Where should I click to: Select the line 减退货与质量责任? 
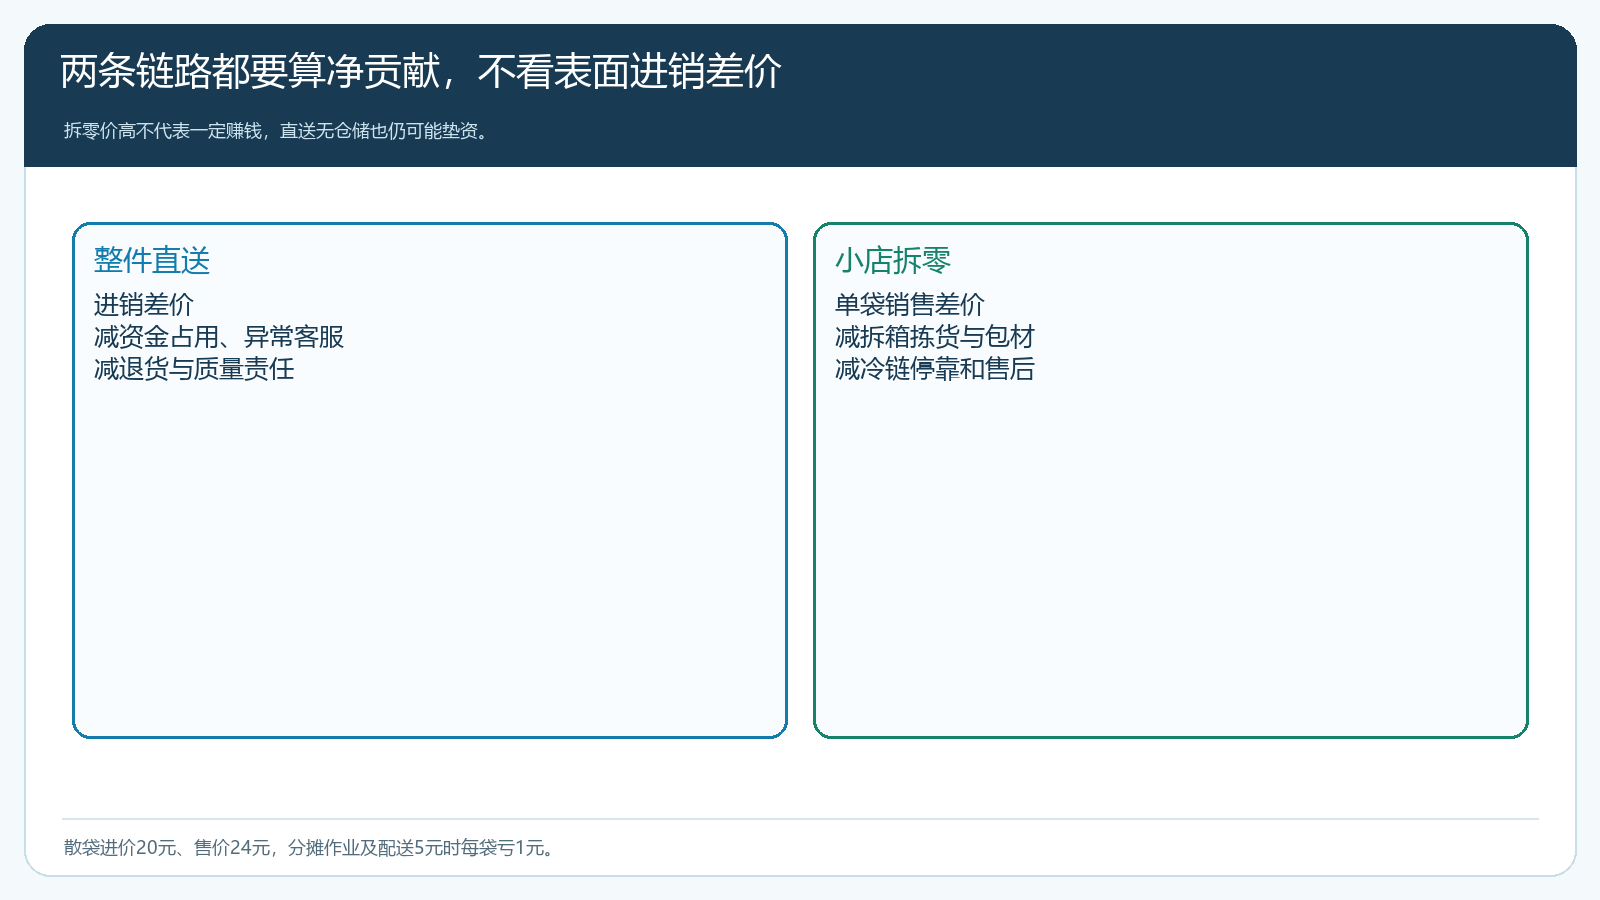click(x=194, y=369)
